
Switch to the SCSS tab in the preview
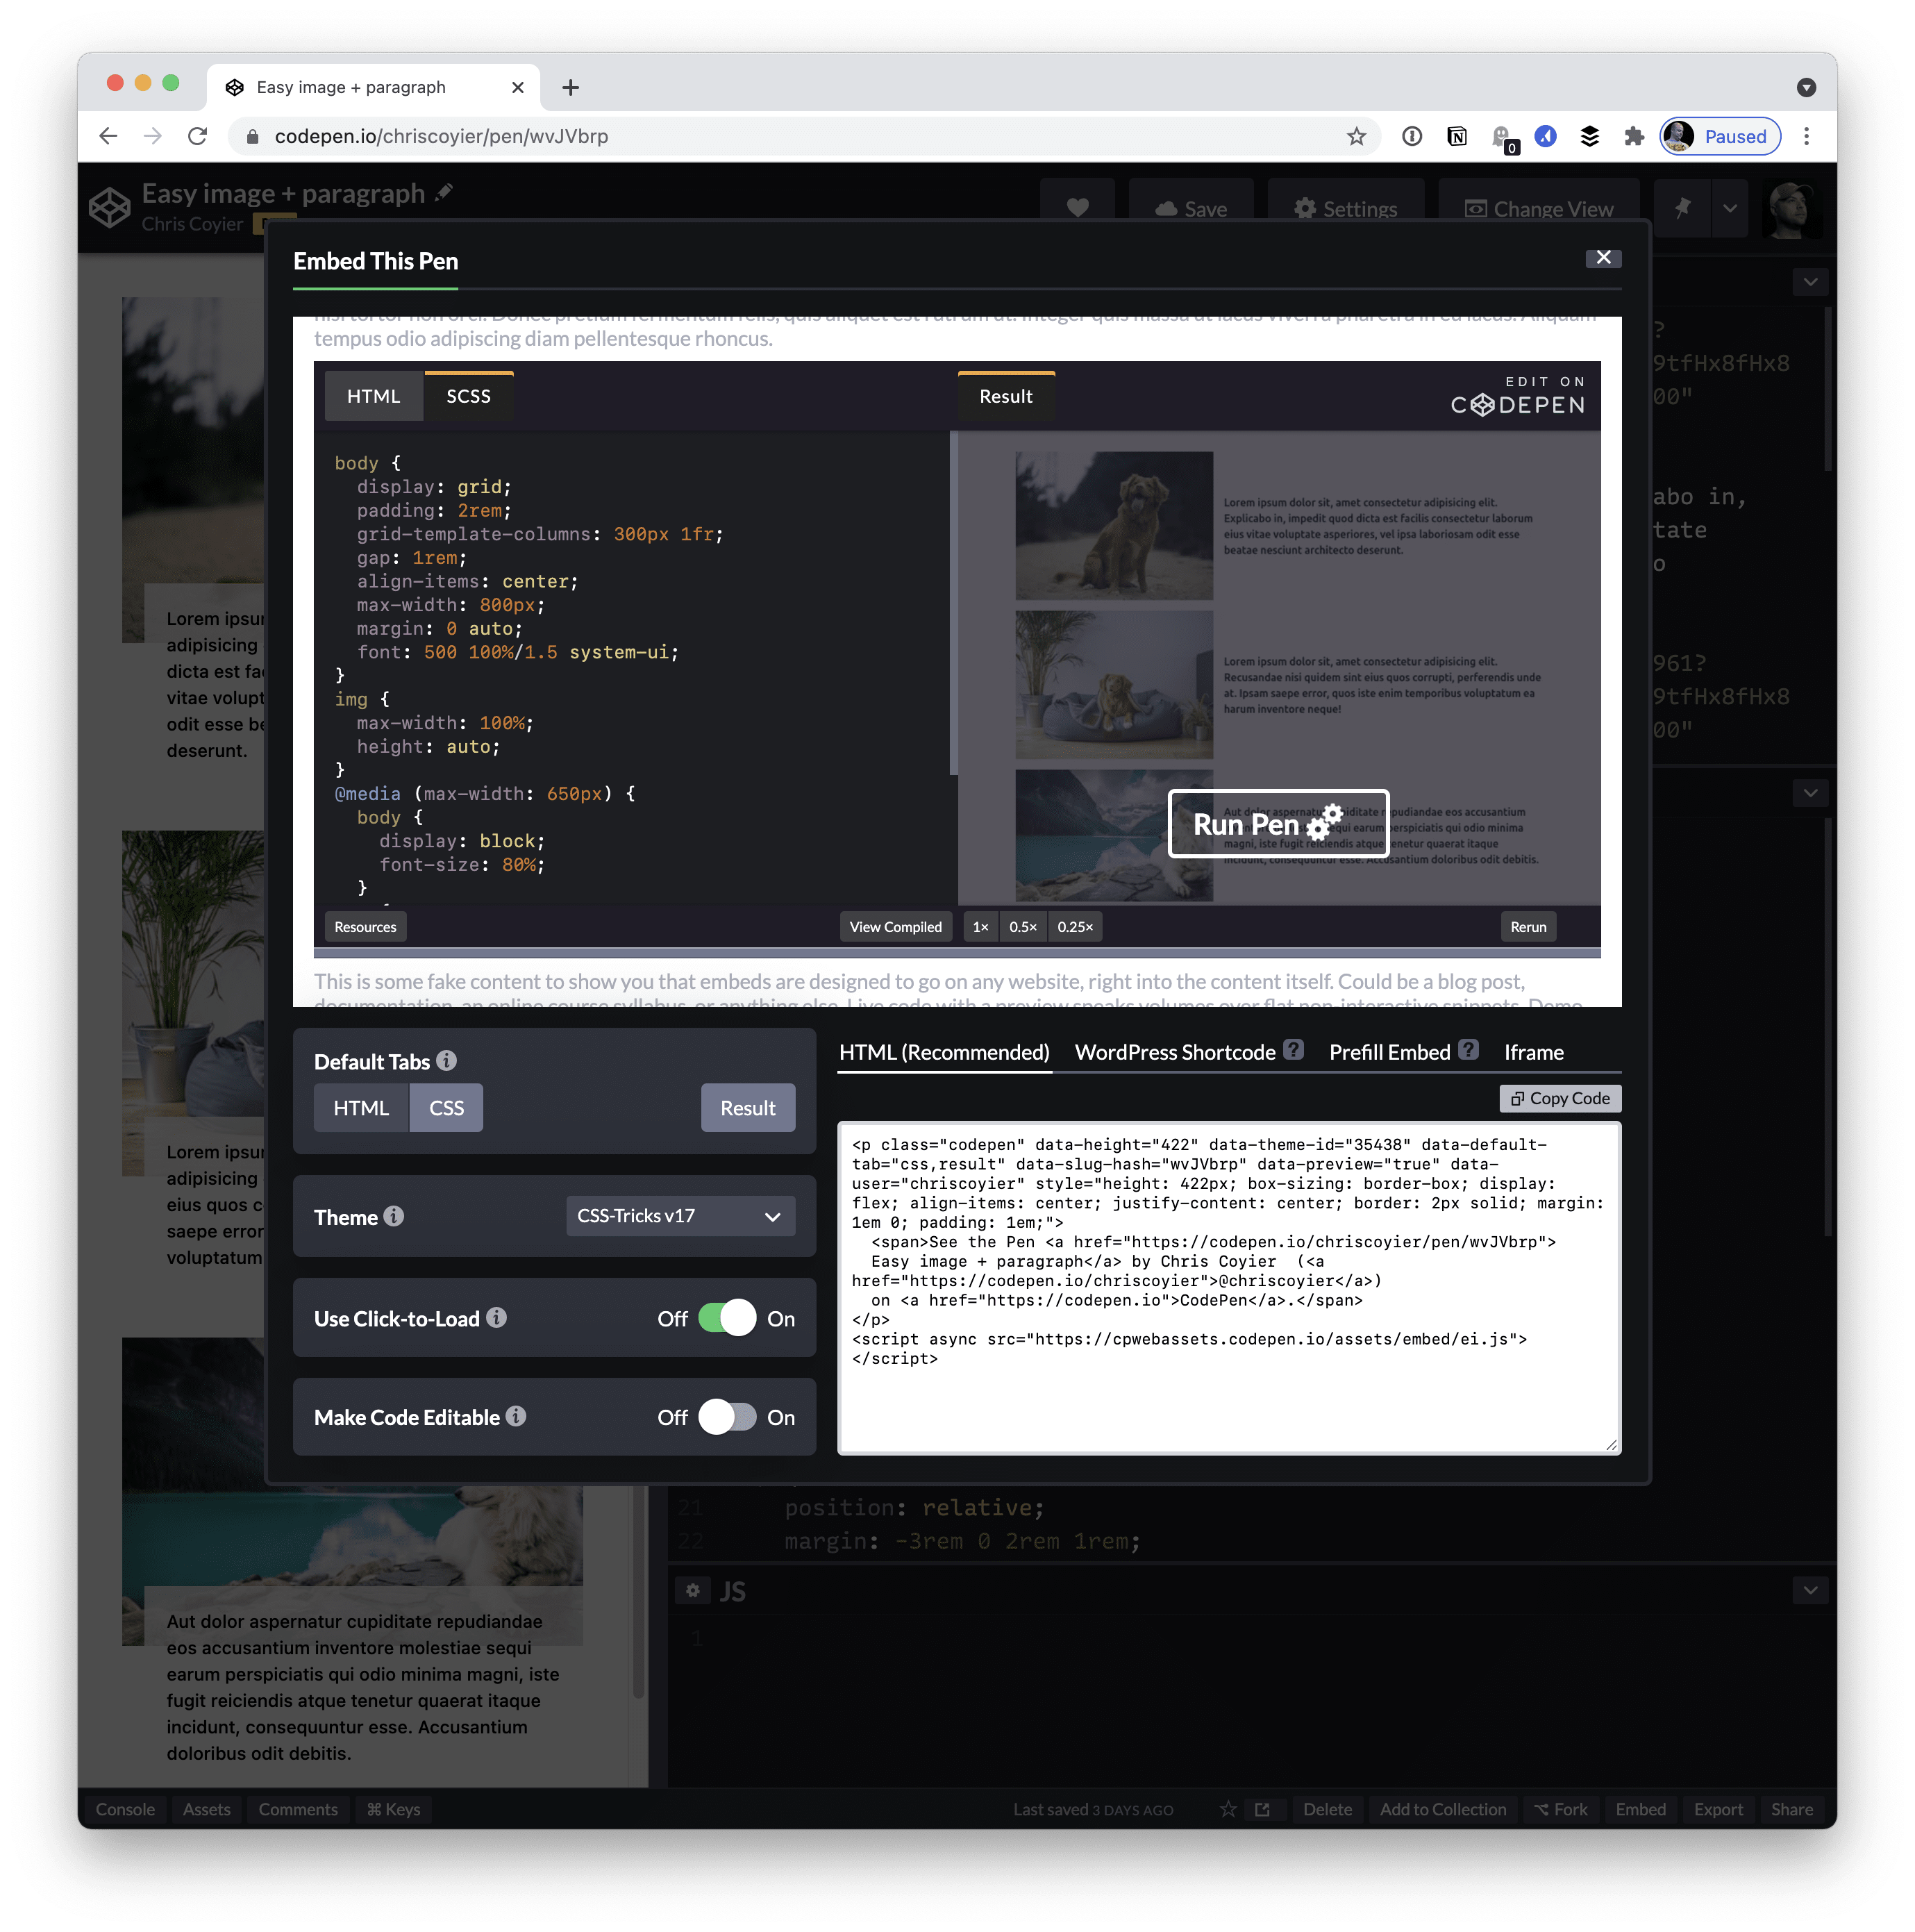pyautogui.click(x=468, y=395)
